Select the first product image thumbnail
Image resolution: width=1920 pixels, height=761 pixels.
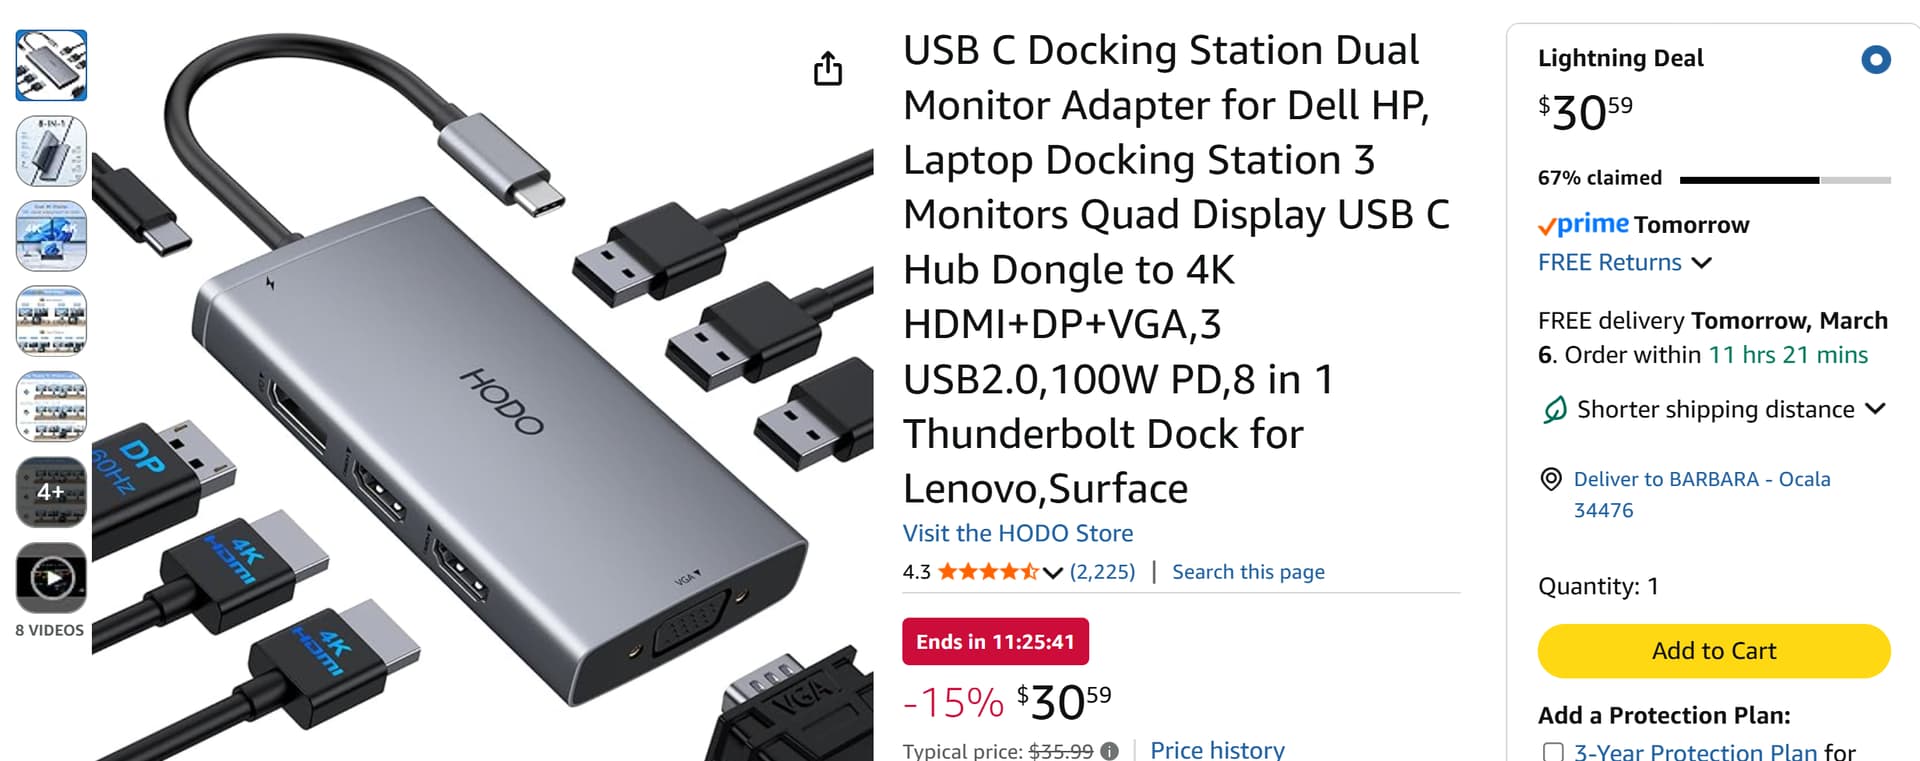click(51, 66)
